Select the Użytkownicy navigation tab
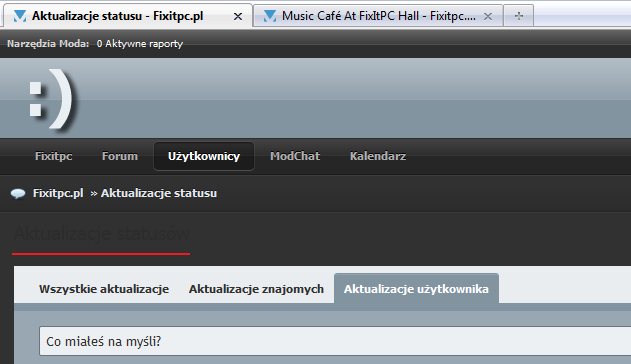The width and height of the screenshot is (631, 364). [x=204, y=156]
